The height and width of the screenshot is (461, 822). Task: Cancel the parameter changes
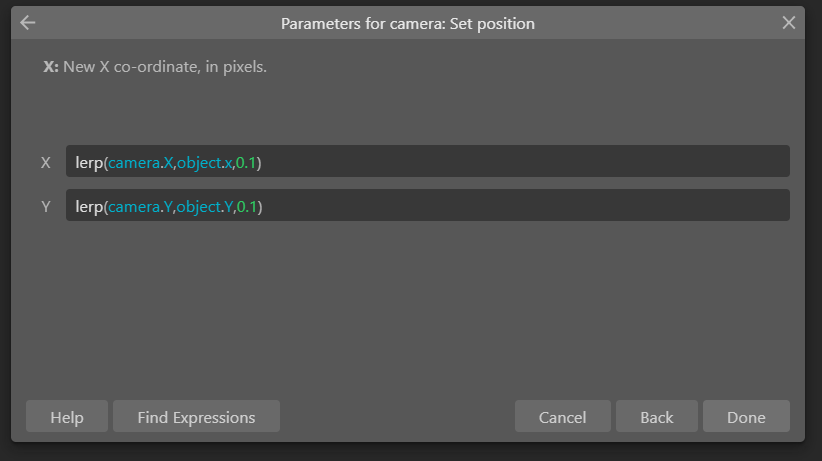[x=563, y=416]
